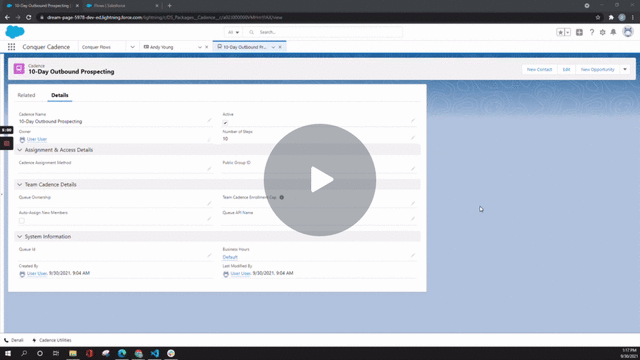640x360 pixels.
Task: Open Last Modified By User User link
Action: [240, 273]
